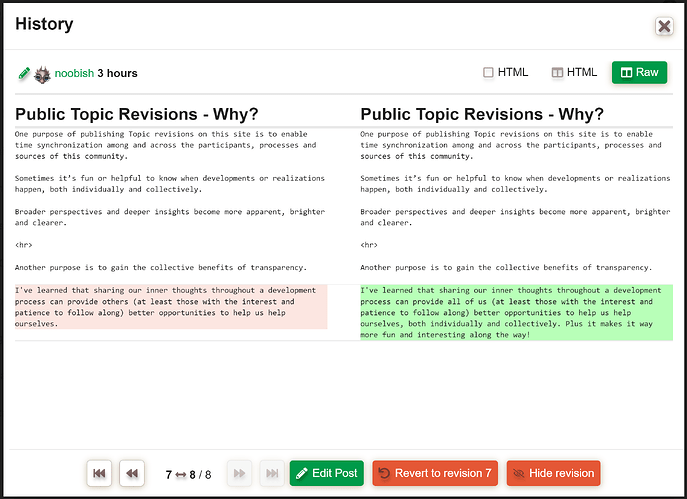Click the green pencil edit icon
The height and width of the screenshot is (499, 687).
[x=24, y=73]
